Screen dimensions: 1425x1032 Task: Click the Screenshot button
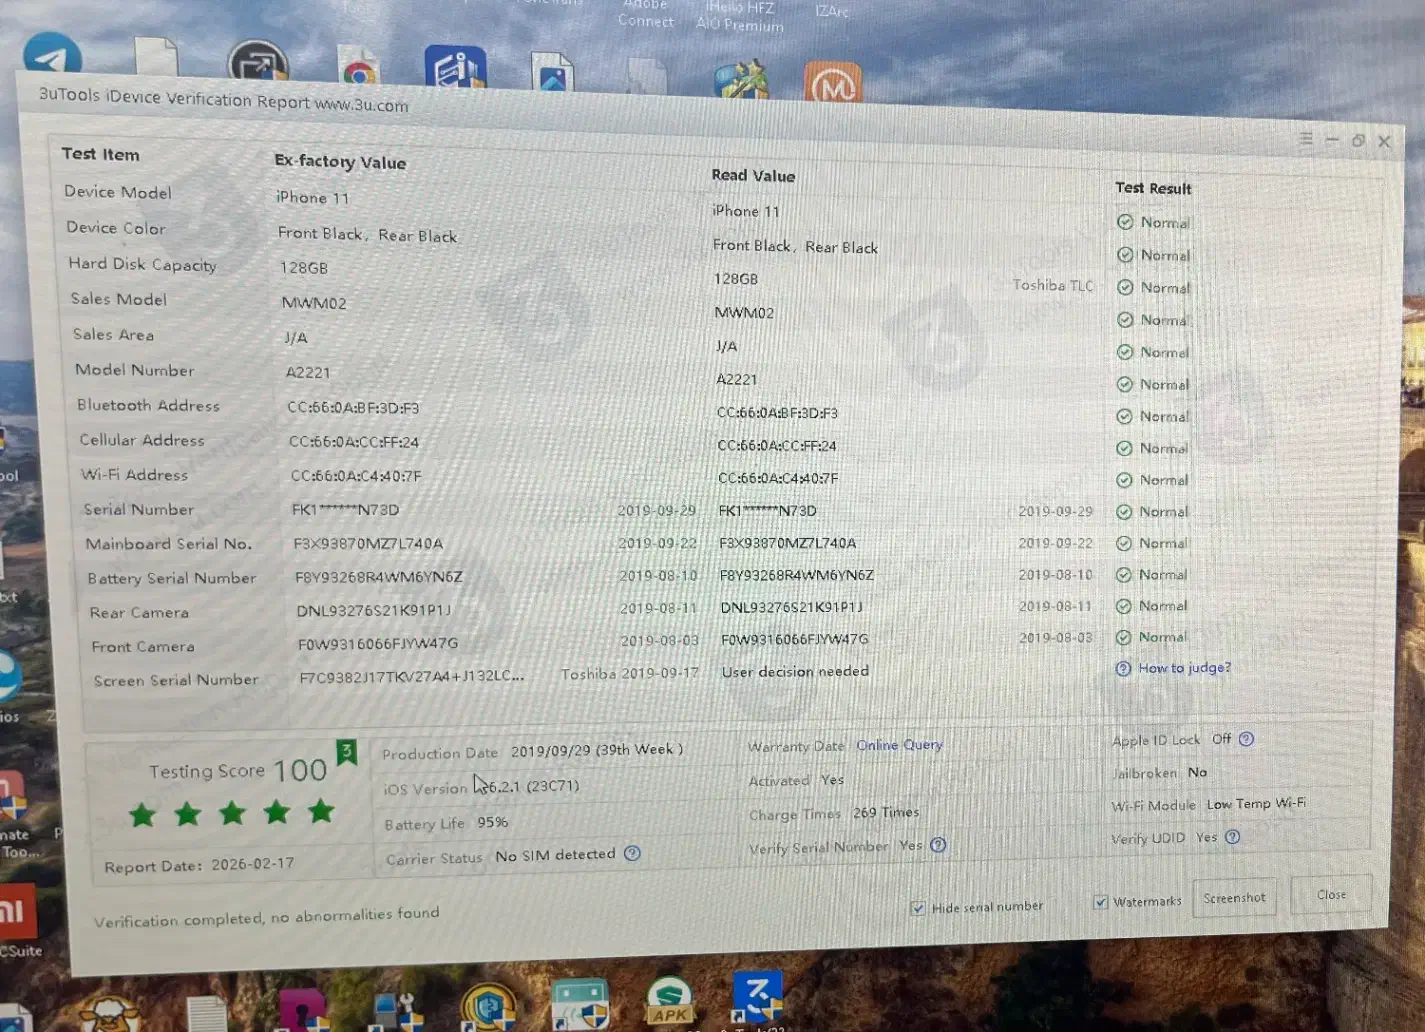1234,898
